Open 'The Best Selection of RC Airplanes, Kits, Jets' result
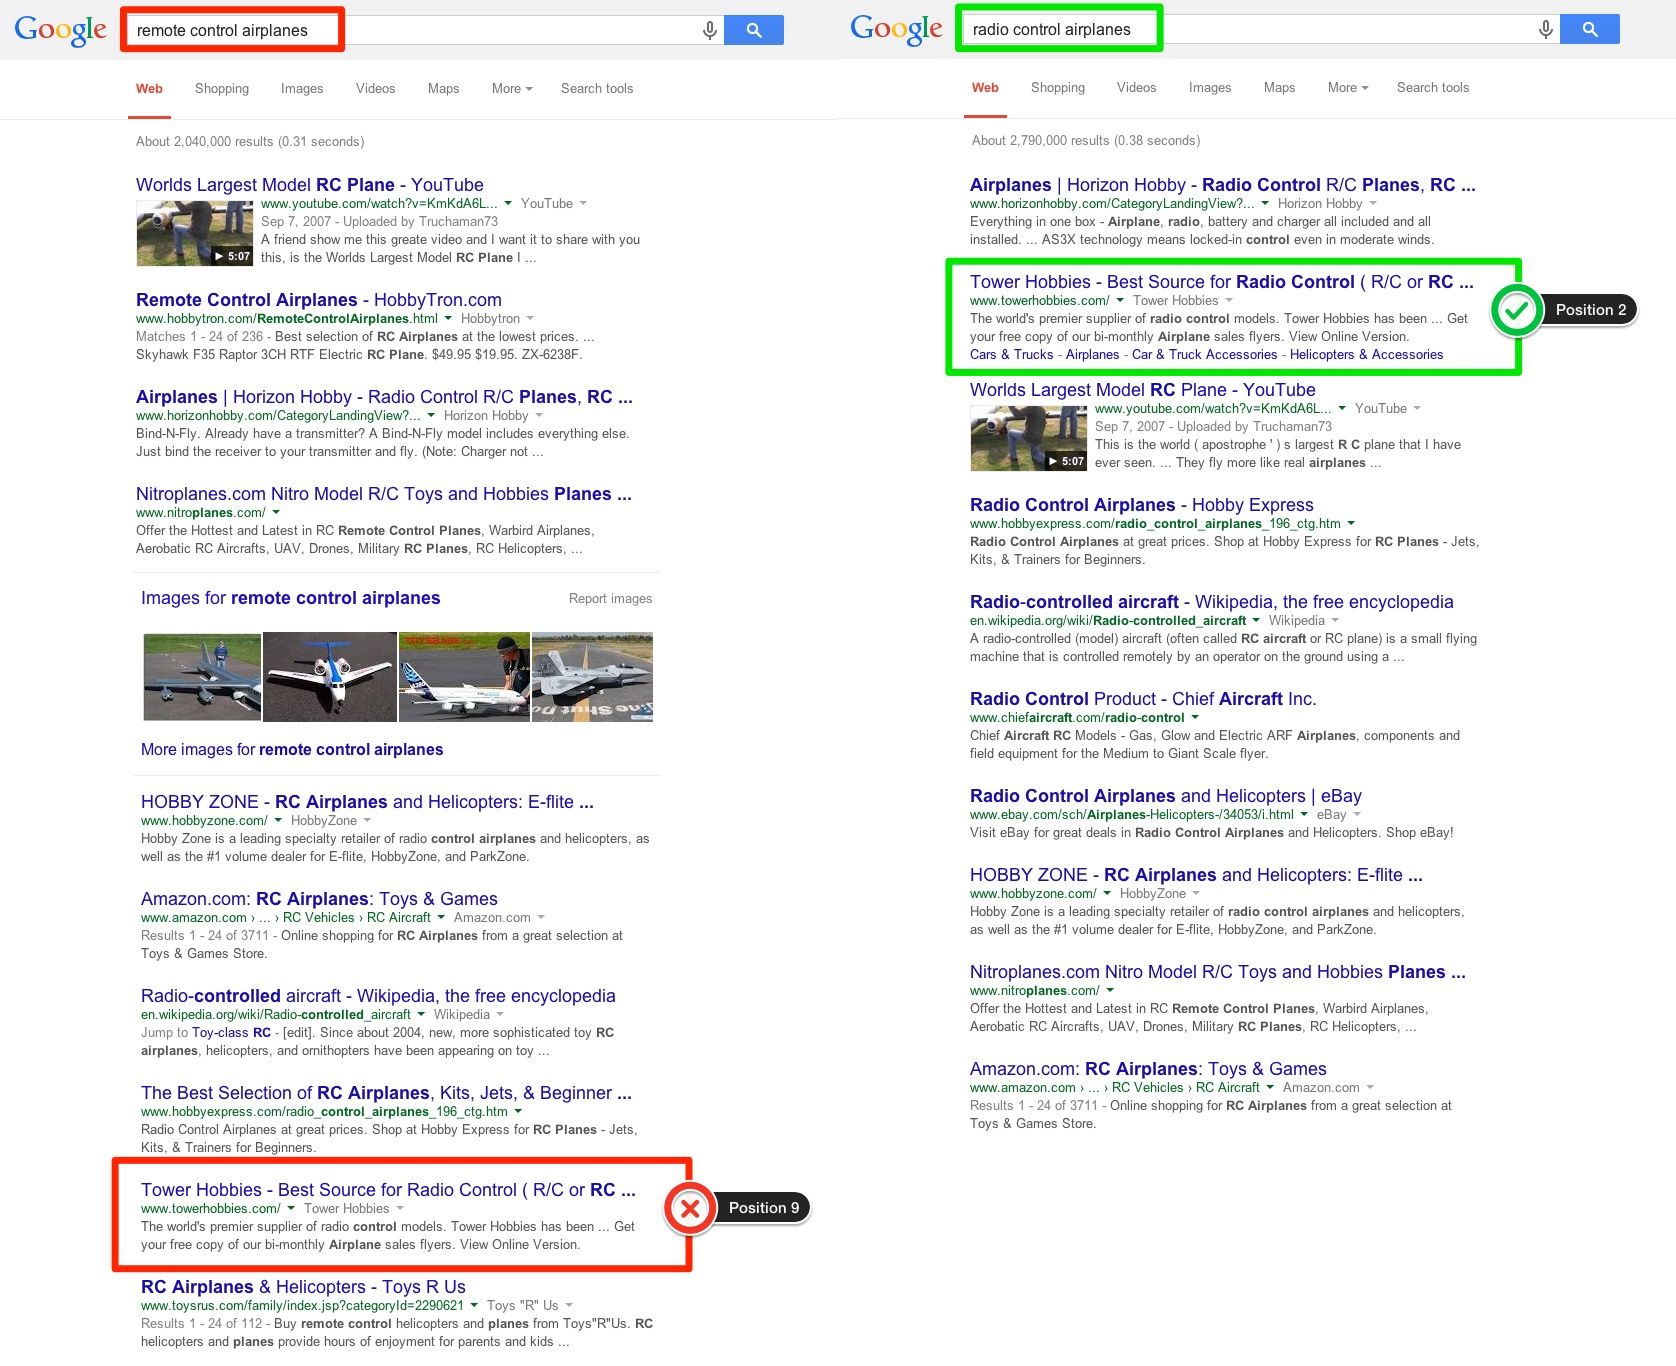The width and height of the screenshot is (1676, 1366). click(386, 1093)
